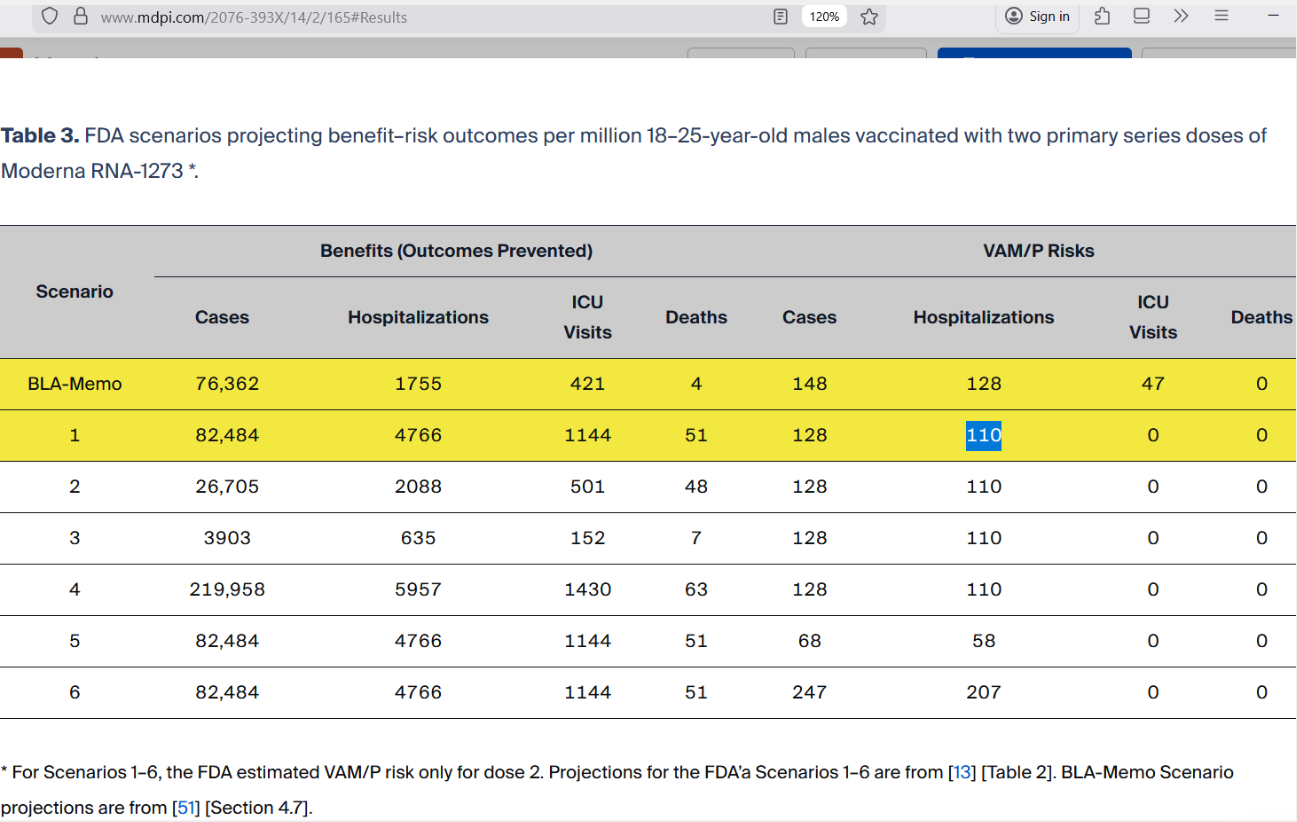Bookmark this page with the star icon
Viewport: 1297px width, 822px height.
click(869, 16)
